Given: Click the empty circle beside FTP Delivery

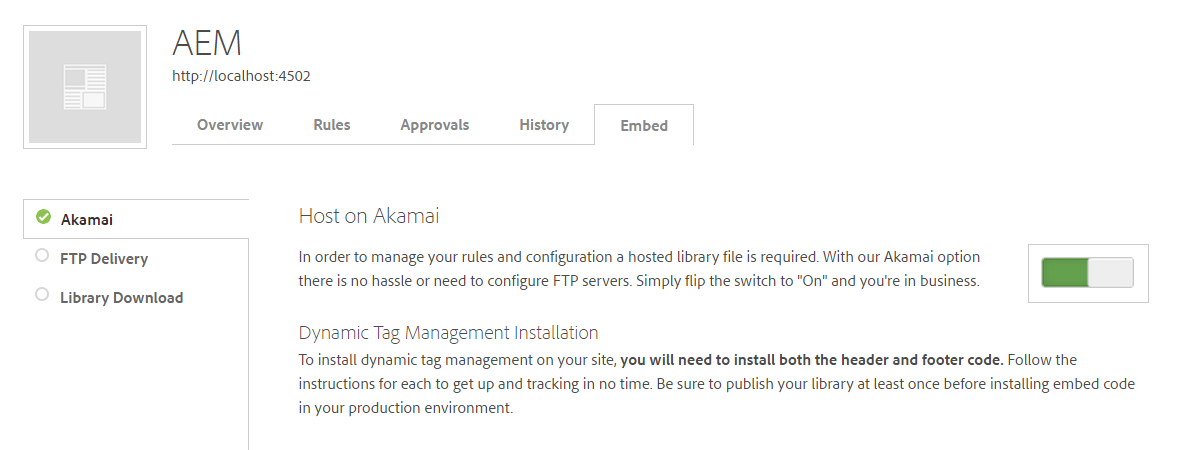Looking at the screenshot, I should click(42, 256).
